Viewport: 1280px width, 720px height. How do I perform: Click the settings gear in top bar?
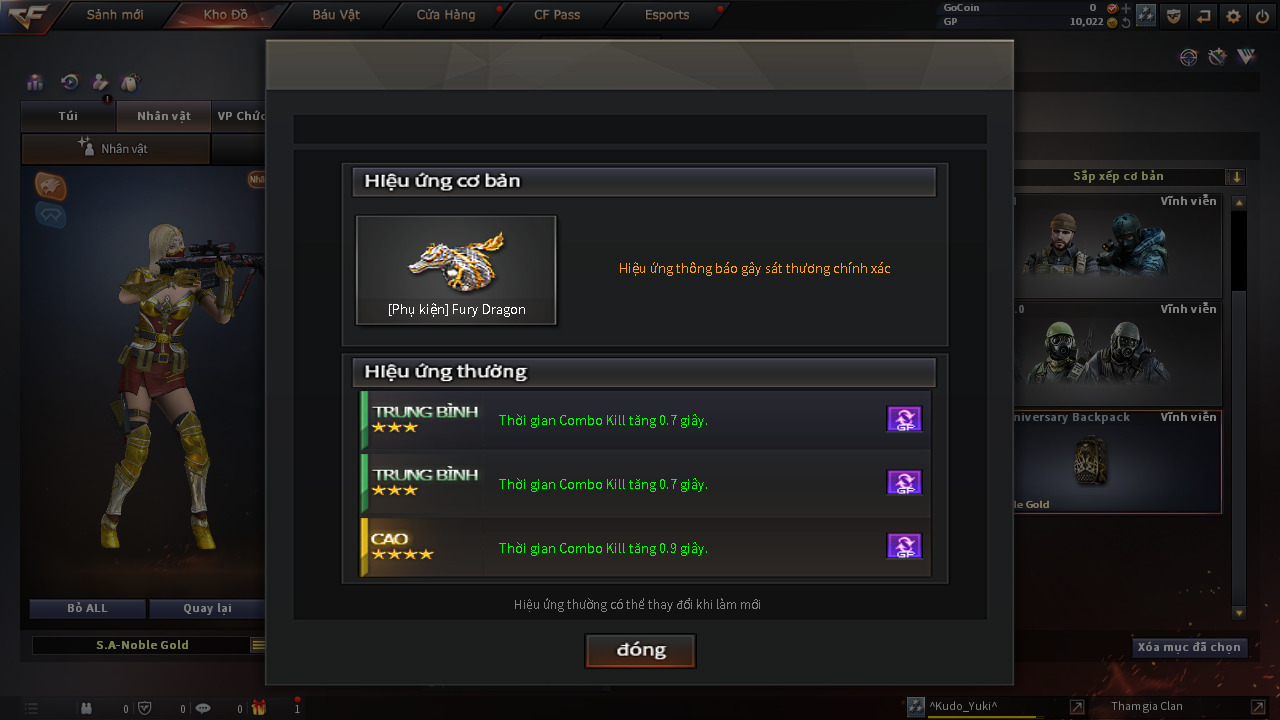[1233, 15]
